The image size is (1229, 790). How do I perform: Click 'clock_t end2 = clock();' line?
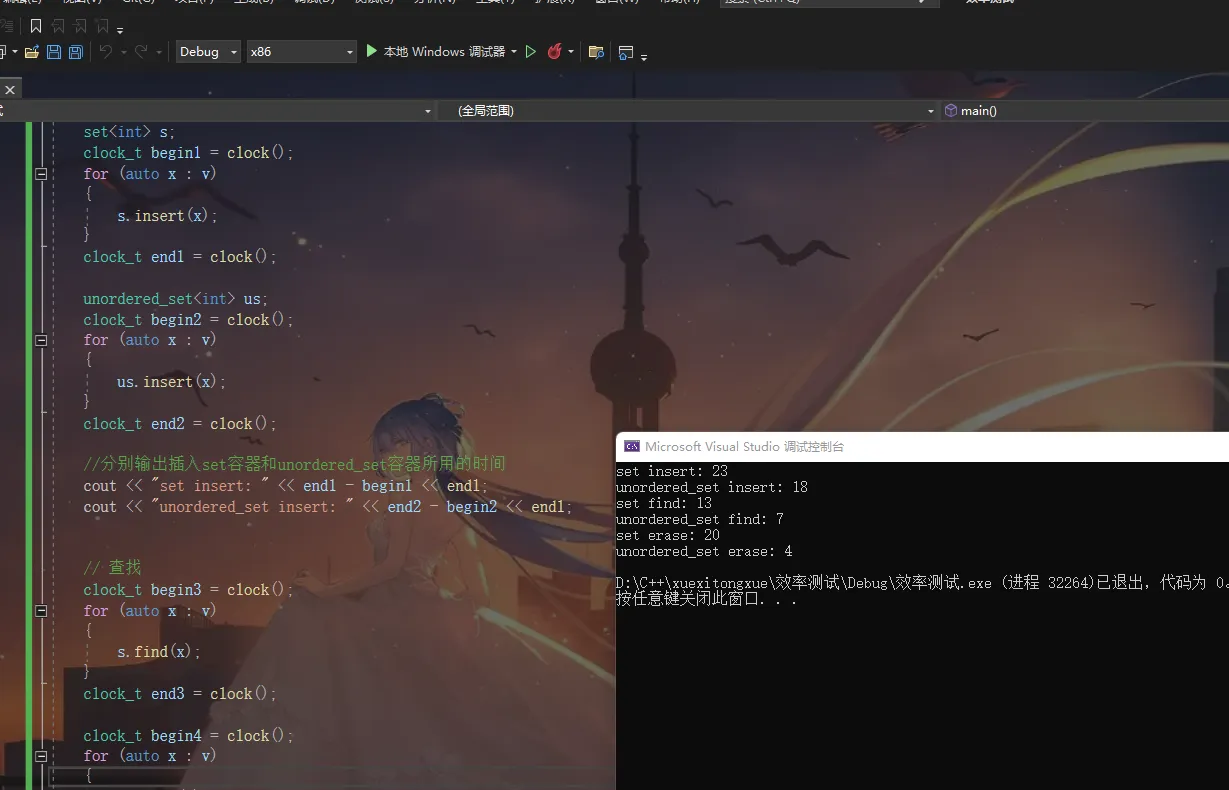tap(181, 424)
